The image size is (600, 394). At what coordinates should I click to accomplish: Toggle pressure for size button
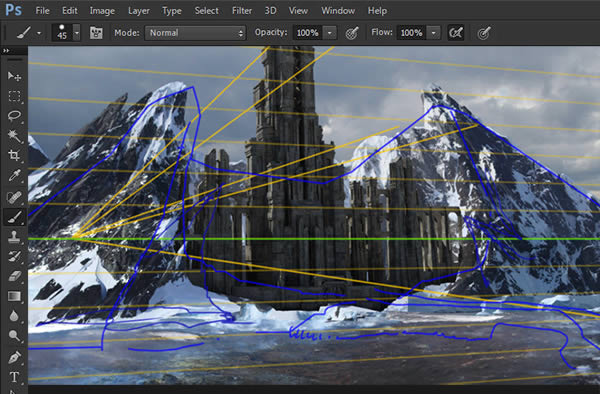(484, 33)
